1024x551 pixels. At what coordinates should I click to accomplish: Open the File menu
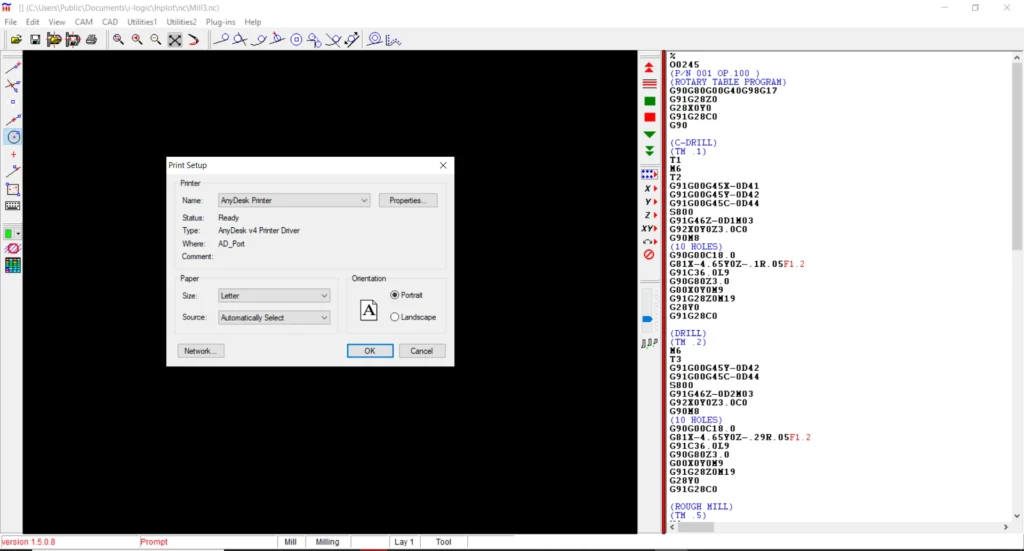[10, 22]
